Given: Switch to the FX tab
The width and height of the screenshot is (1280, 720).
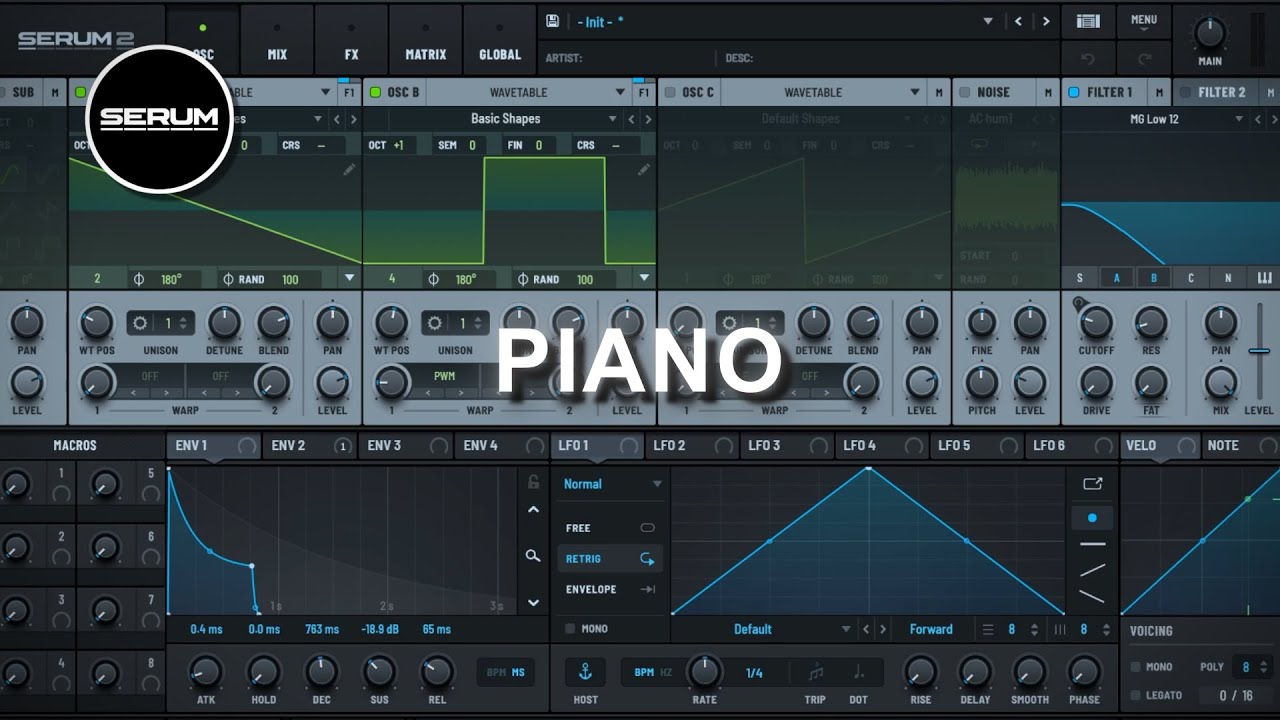Looking at the screenshot, I should point(351,40).
